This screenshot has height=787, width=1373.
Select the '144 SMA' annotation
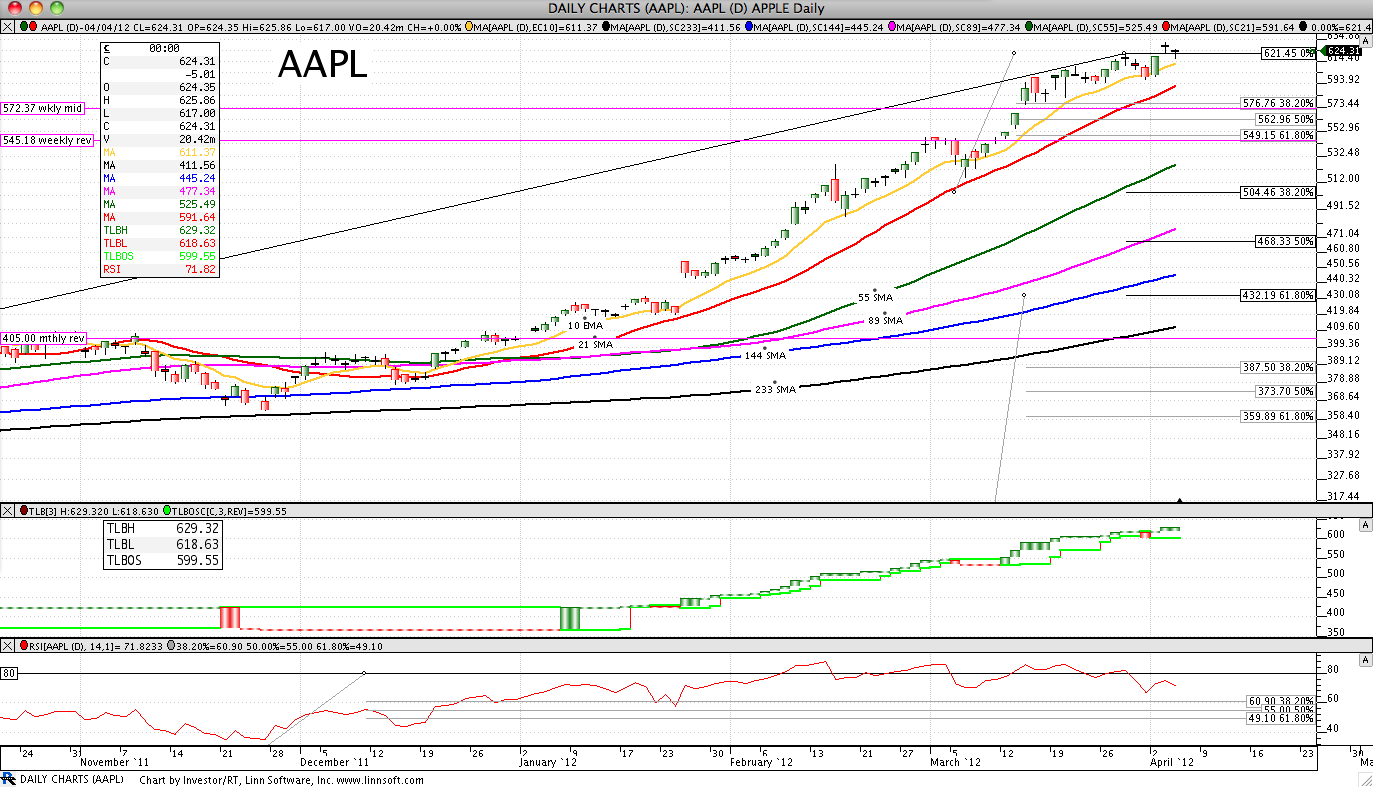(764, 355)
